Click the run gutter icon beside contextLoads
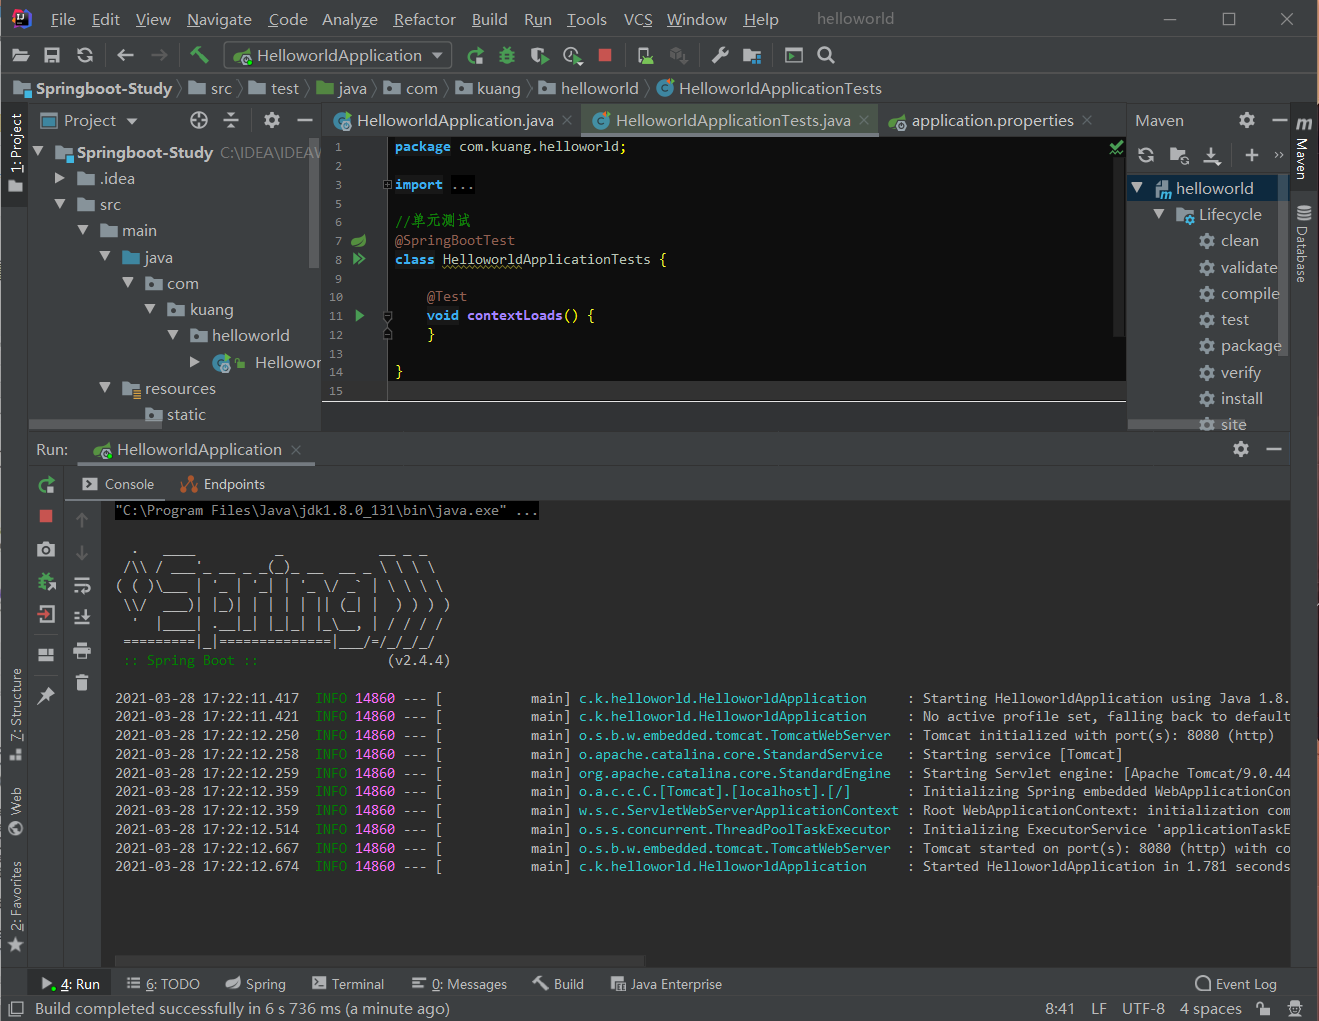1319x1021 pixels. point(360,315)
